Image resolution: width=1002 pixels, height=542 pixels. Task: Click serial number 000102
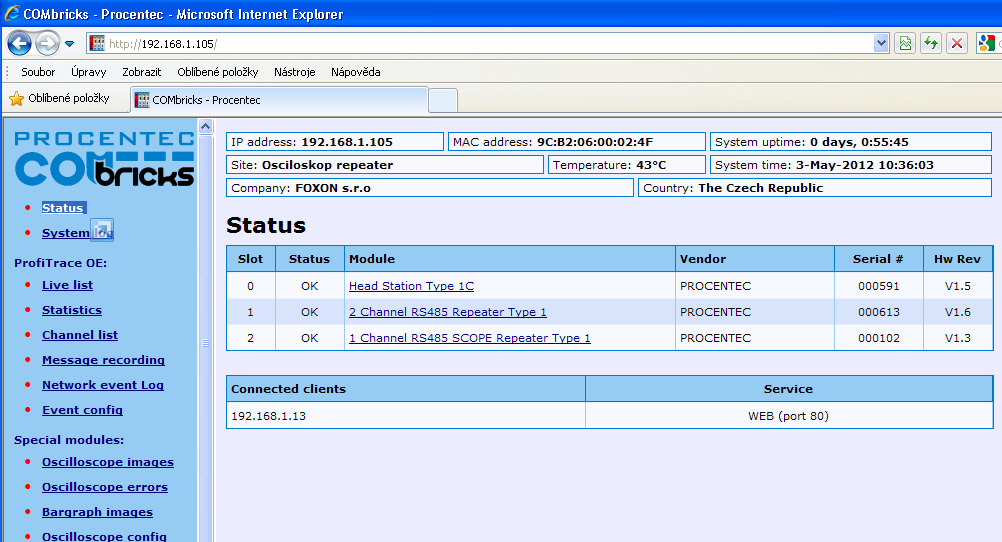pyautogui.click(x=879, y=337)
